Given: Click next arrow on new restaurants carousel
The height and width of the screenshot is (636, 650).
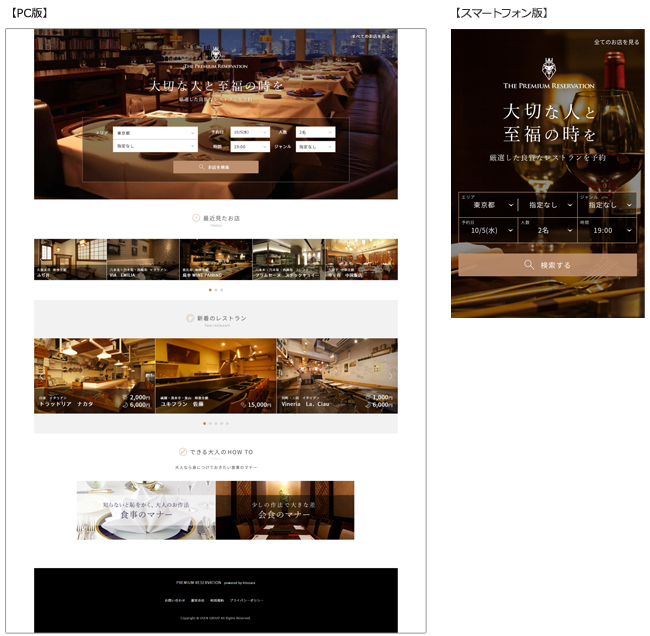Looking at the screenshot, I should coord(390,376).
